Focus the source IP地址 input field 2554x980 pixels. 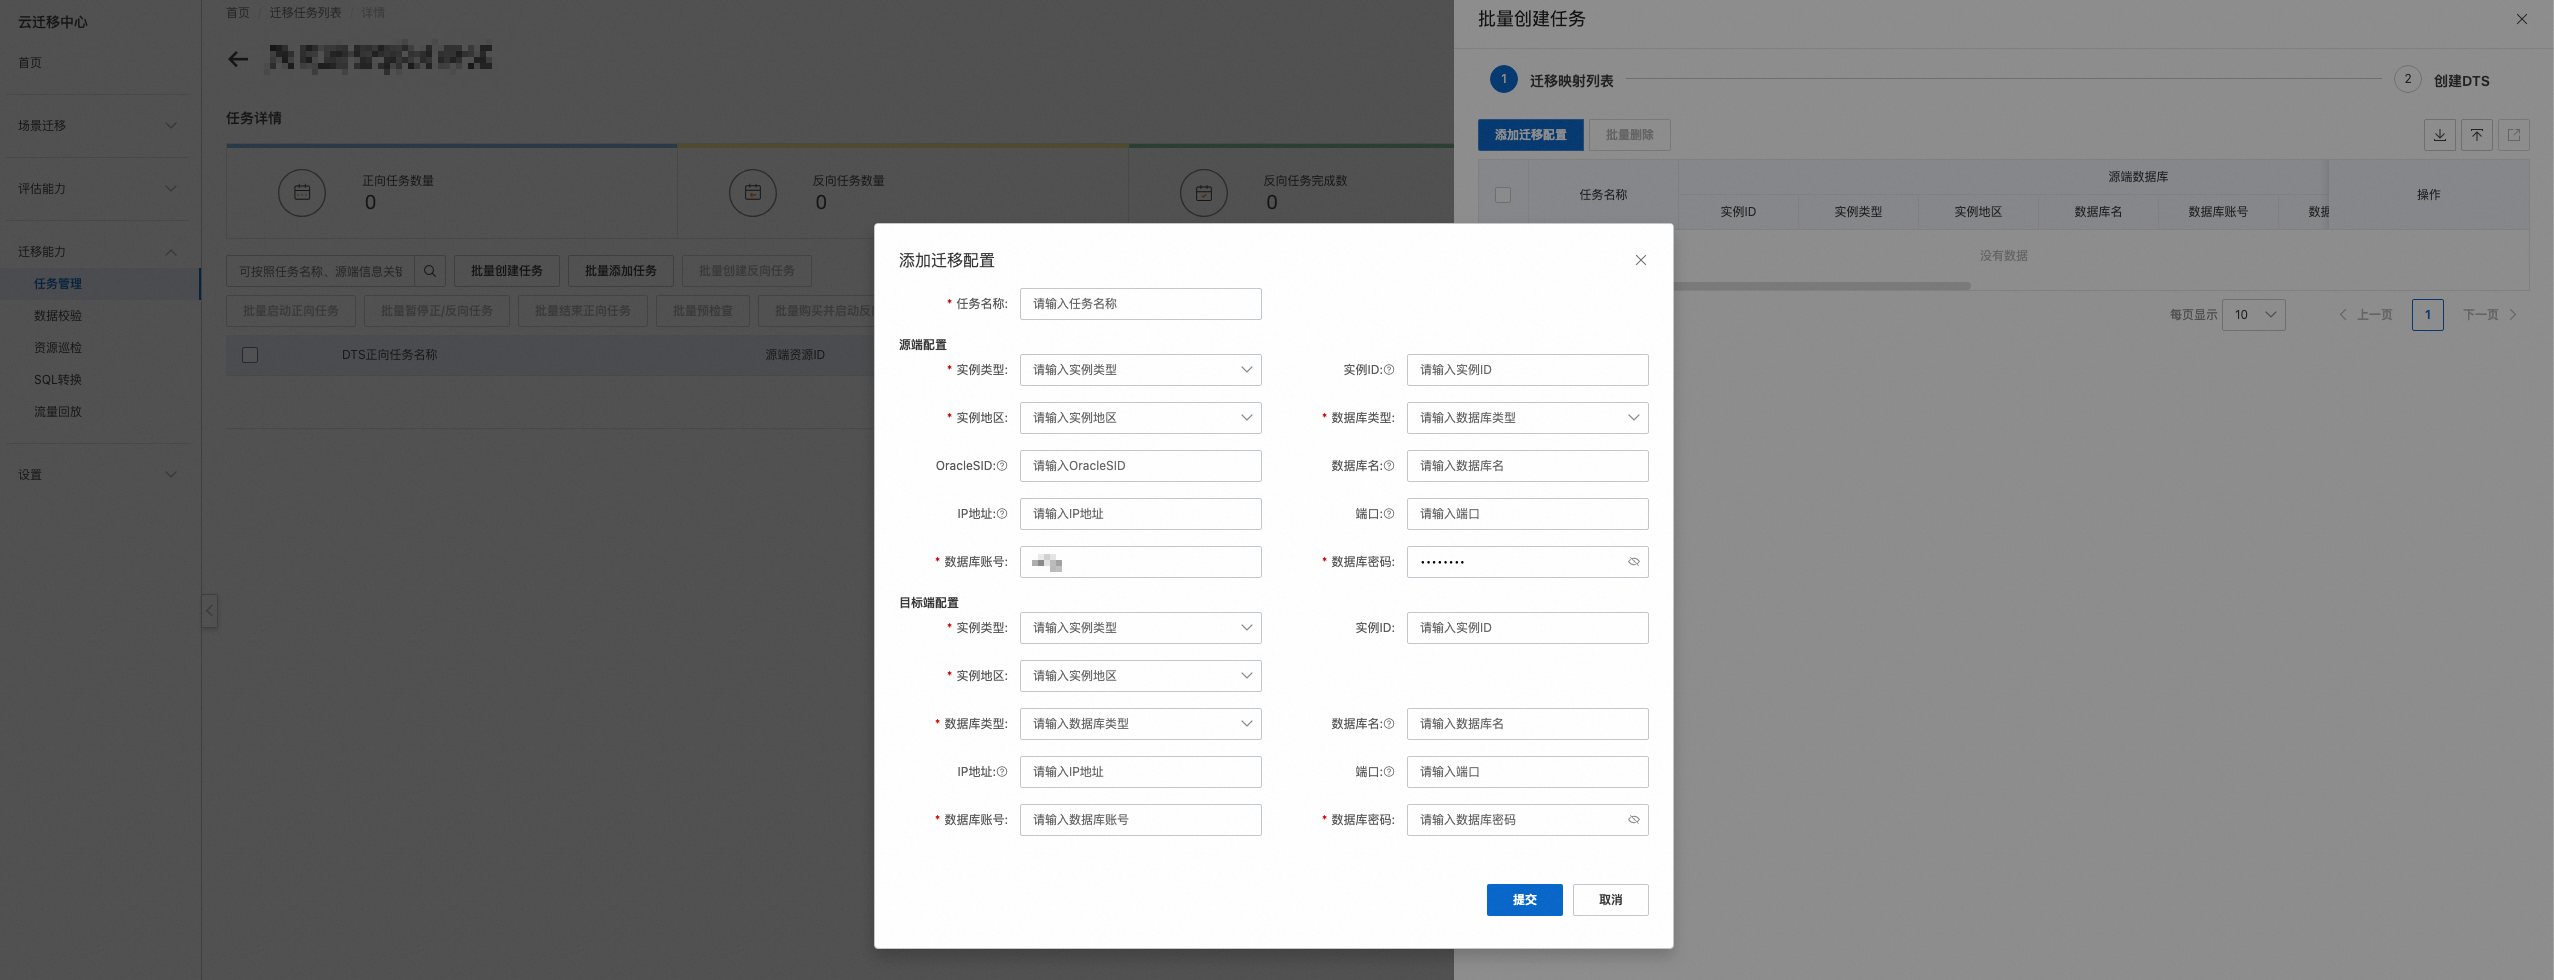click(x=1140, y=514)
